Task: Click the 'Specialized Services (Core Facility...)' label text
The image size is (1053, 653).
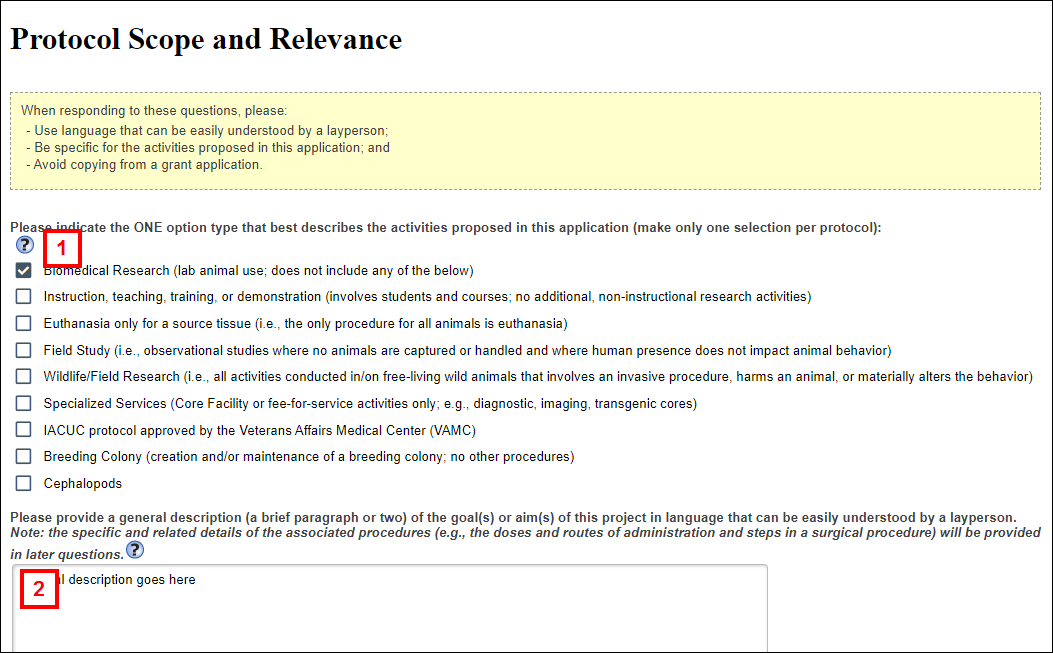Action: [x=370, y=404]
